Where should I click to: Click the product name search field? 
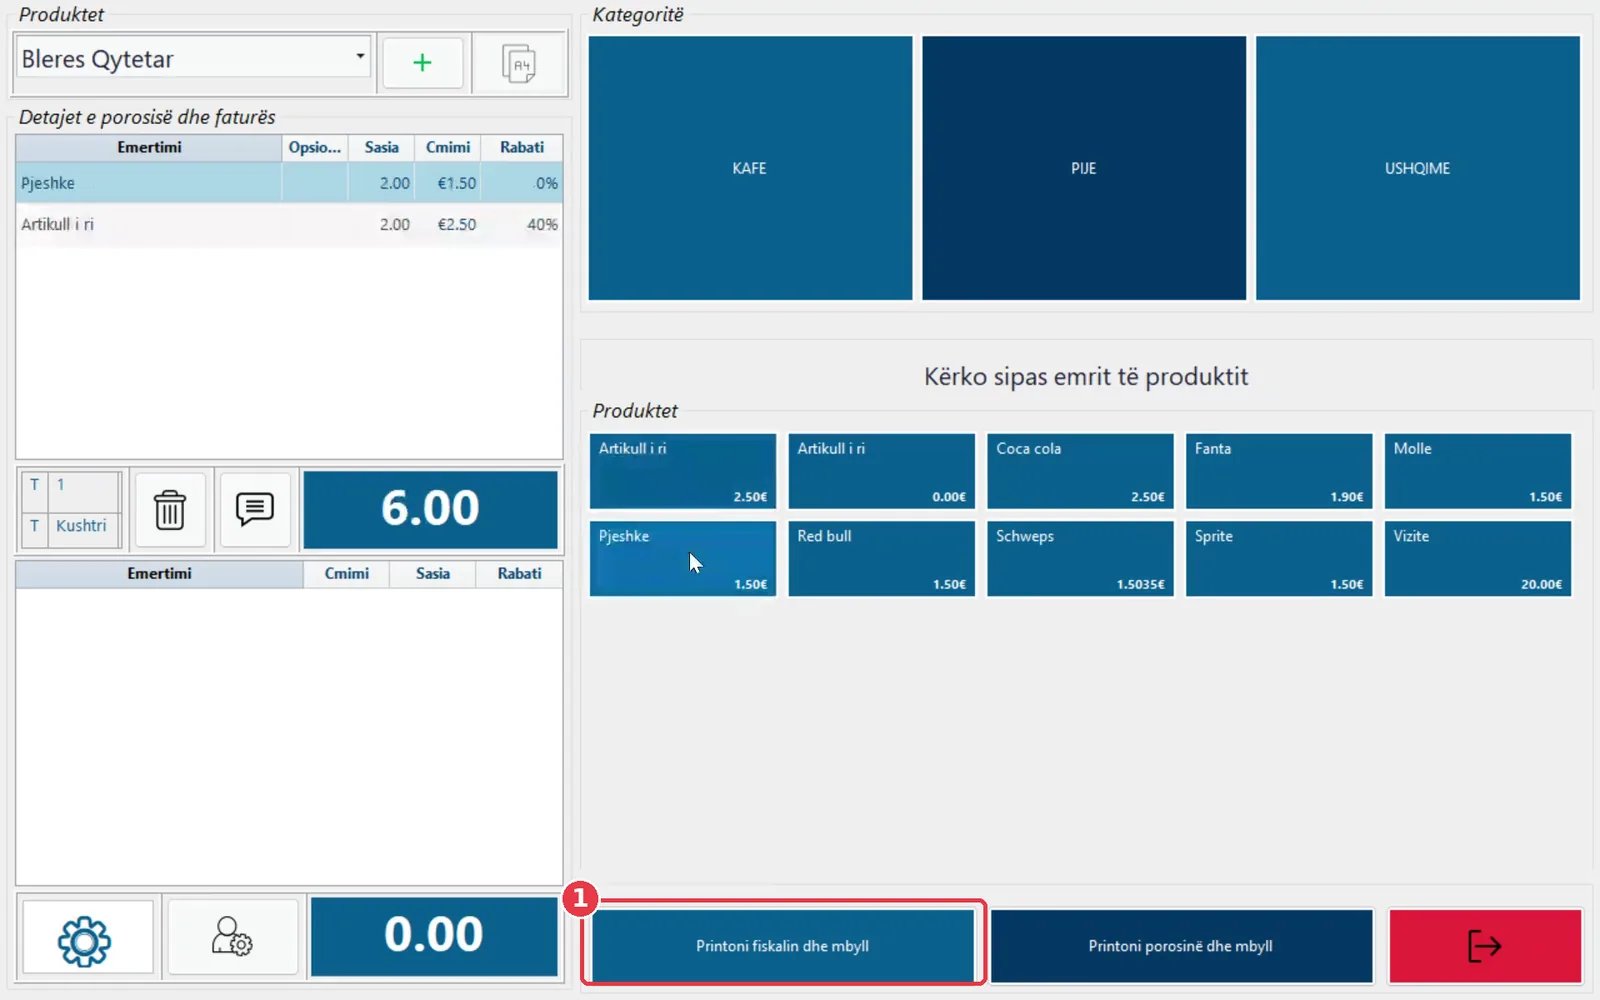pos(1086,377)
